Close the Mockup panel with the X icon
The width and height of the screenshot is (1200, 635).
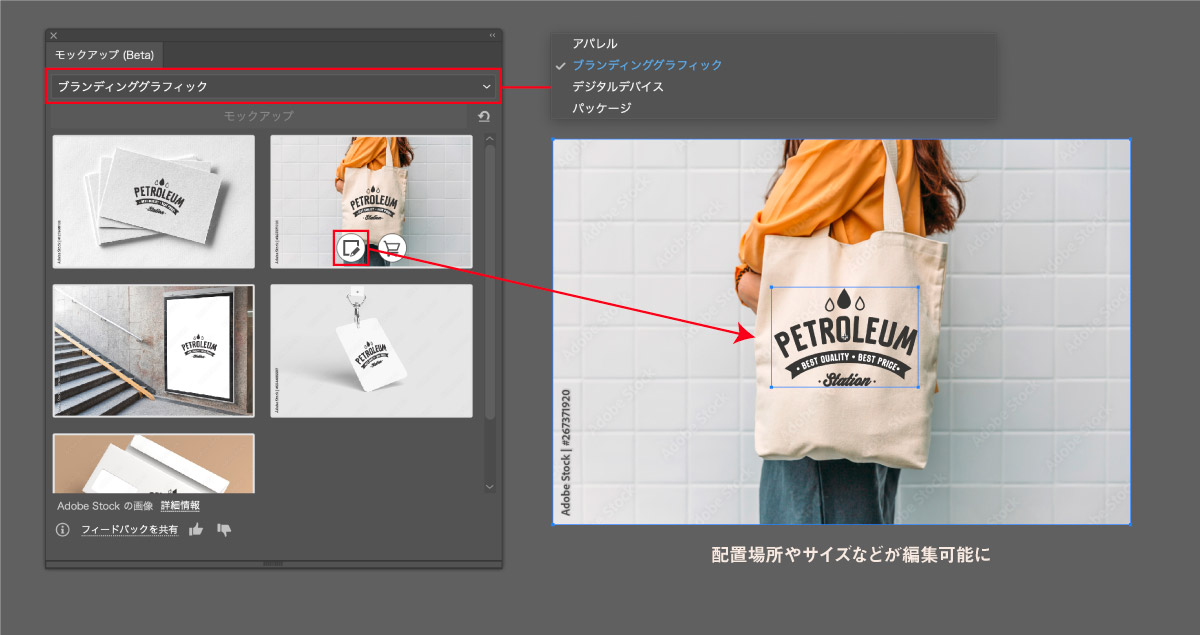click(x=54, y=35)
